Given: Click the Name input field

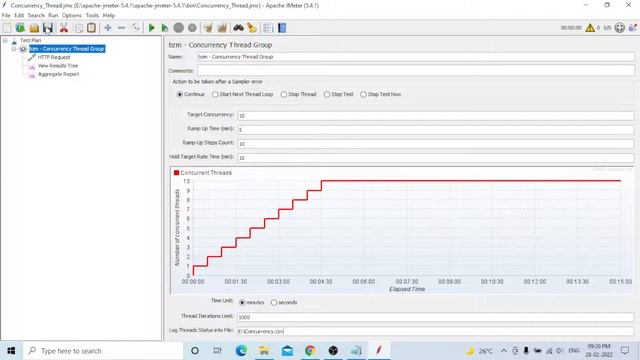Looking at the screenshot, I should coord(416,57).
